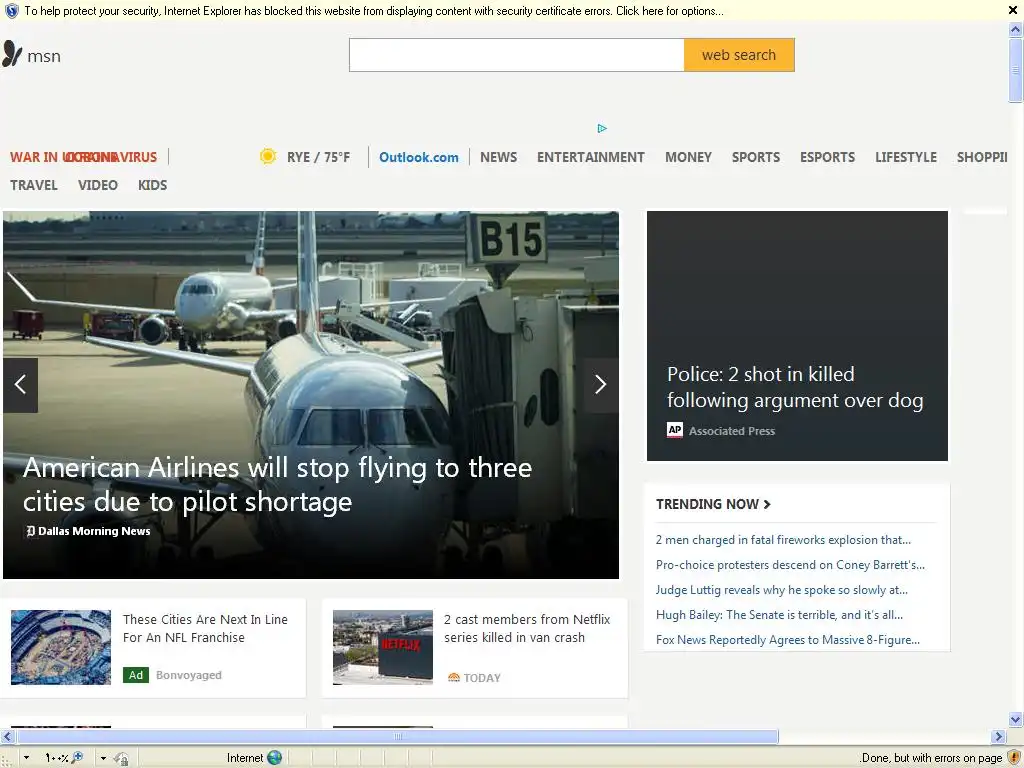
Task: Show previous carousel story with left arrow
Action: click(x=20, y=385)
